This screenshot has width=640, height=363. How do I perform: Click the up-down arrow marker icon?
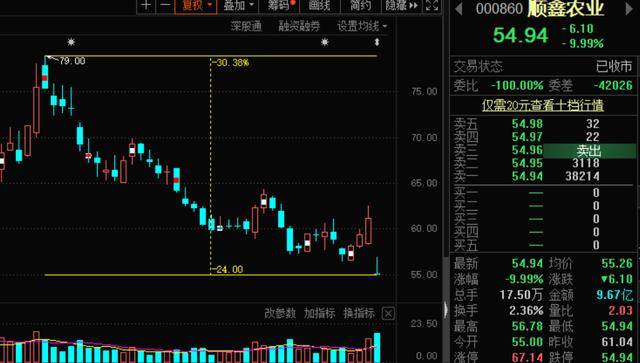click(377, 42)
